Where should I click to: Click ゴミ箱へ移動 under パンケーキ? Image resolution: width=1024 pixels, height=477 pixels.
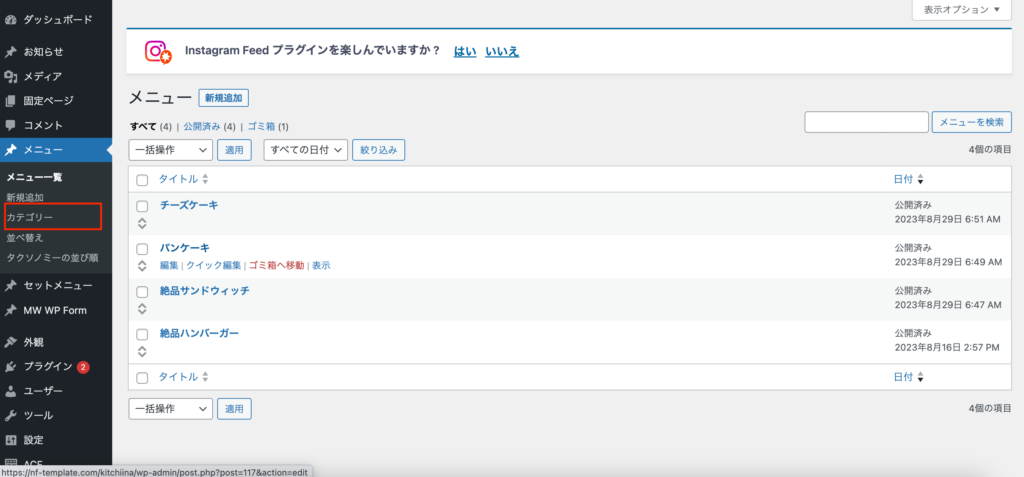point(276,265)
